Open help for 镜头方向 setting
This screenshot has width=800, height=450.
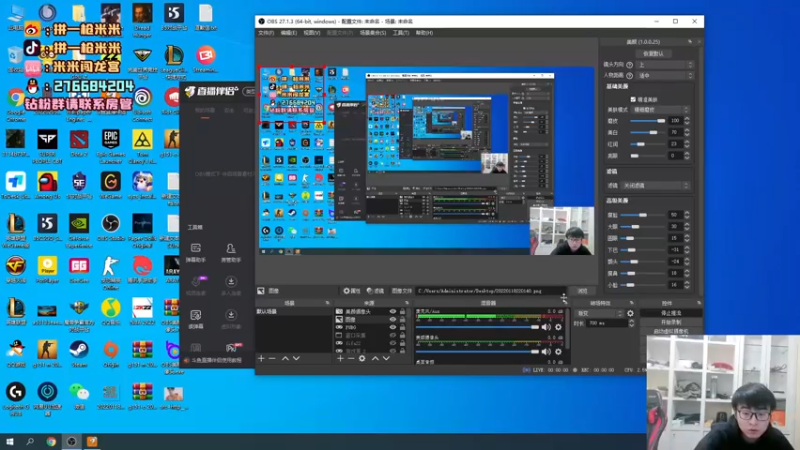[630, 65]
